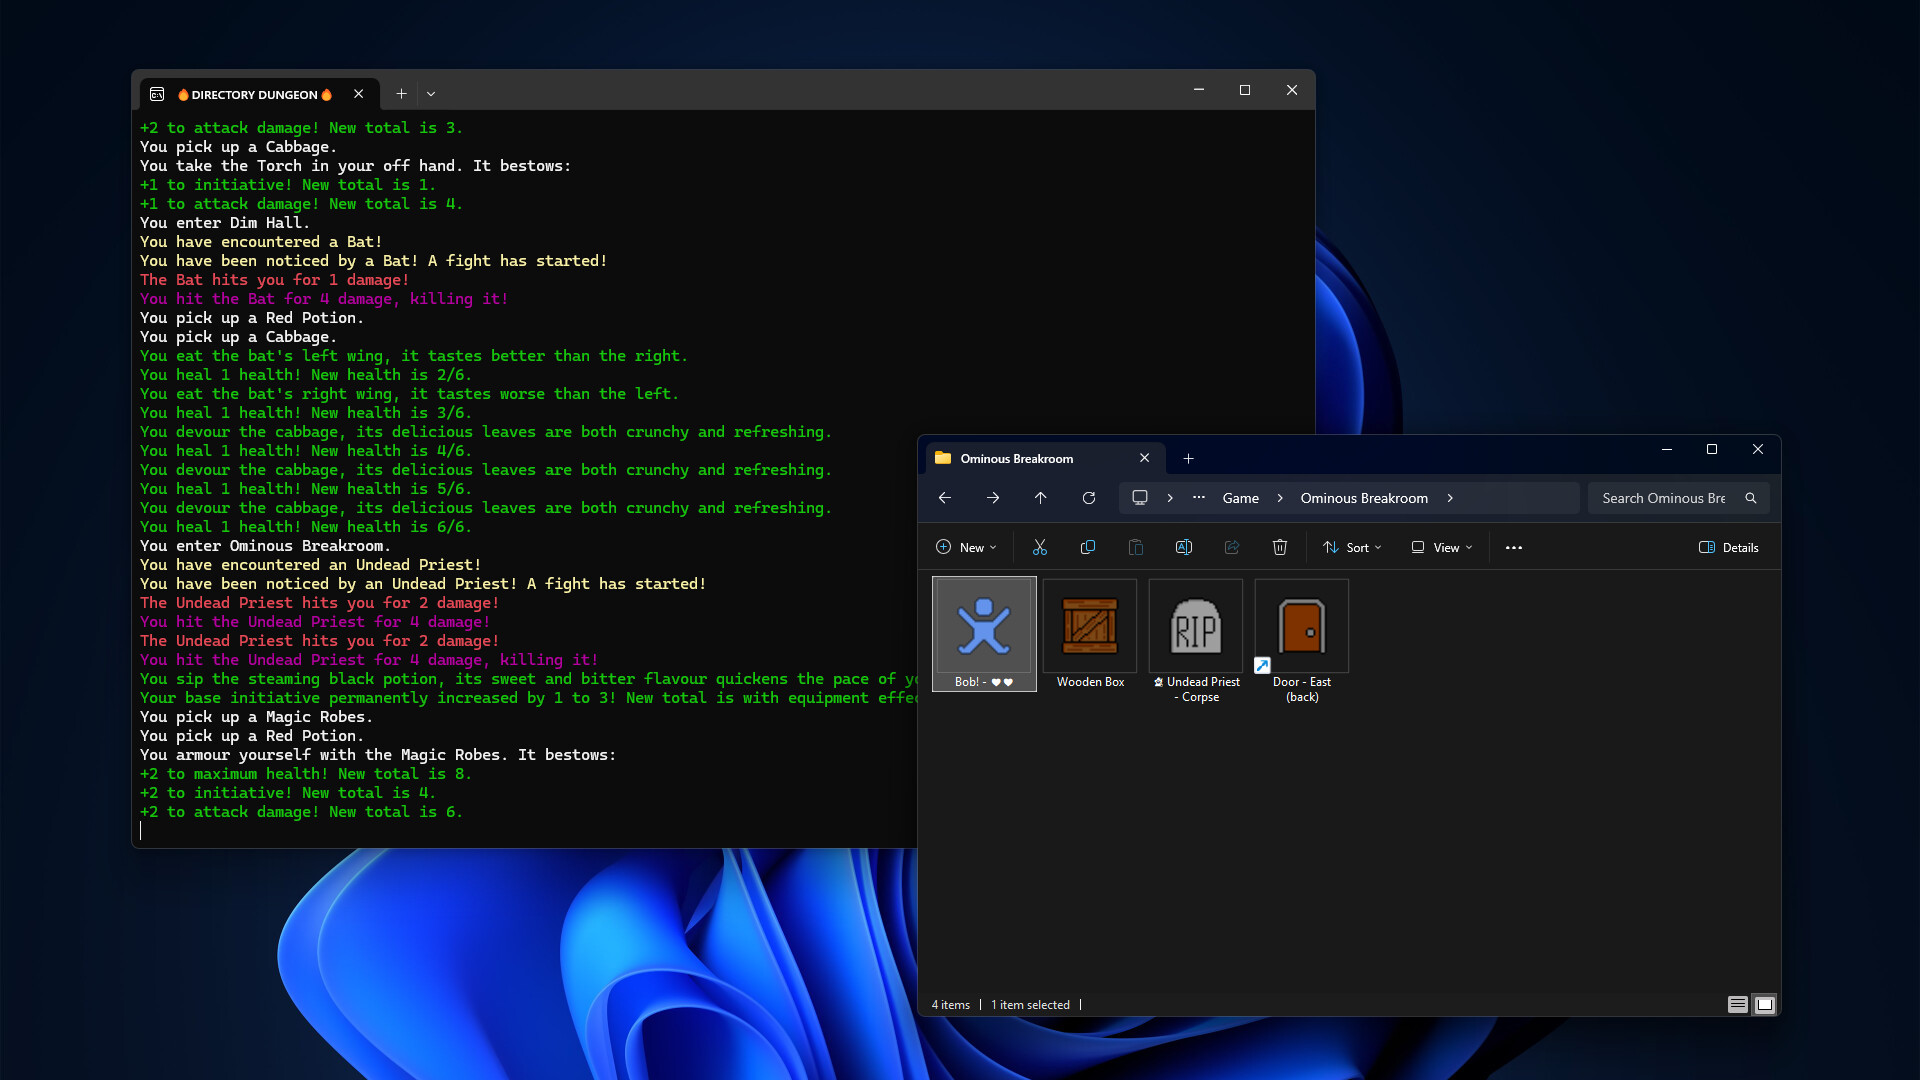Click the Paste icon in the toolbar
This screenshot has width=1920, height=1080.
point(1136,547)
